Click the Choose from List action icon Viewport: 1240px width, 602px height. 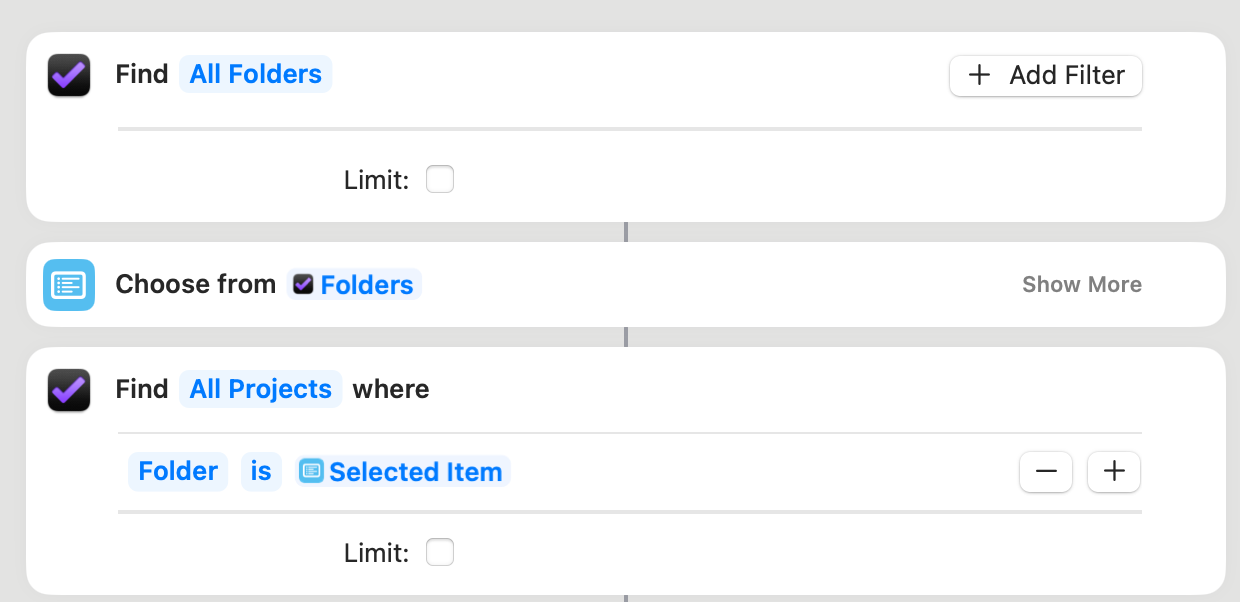(69, 285)
